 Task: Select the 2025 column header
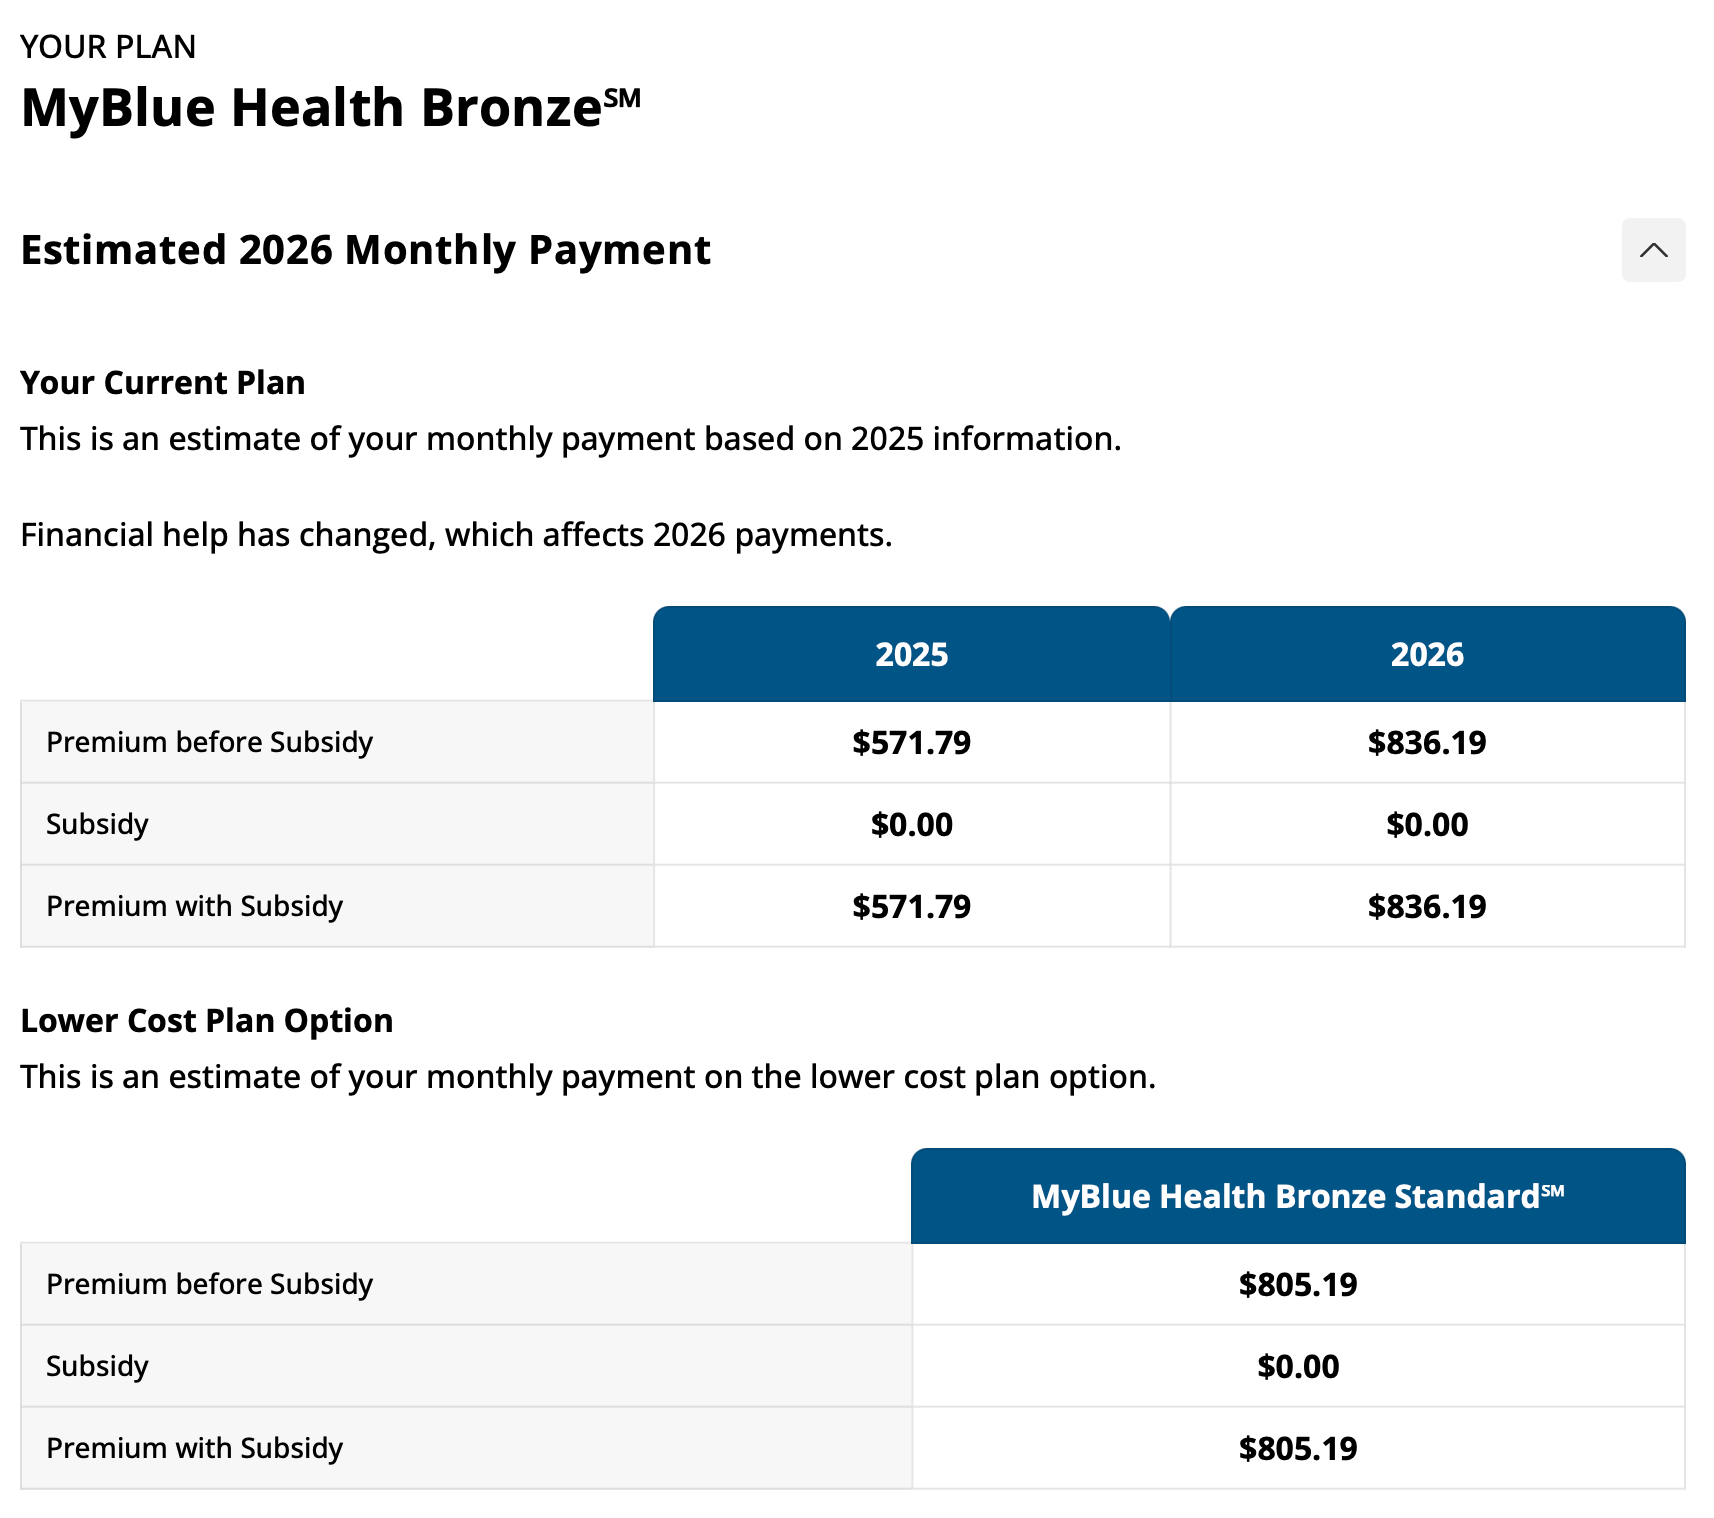pyautogui.click(x=911, y=655)
